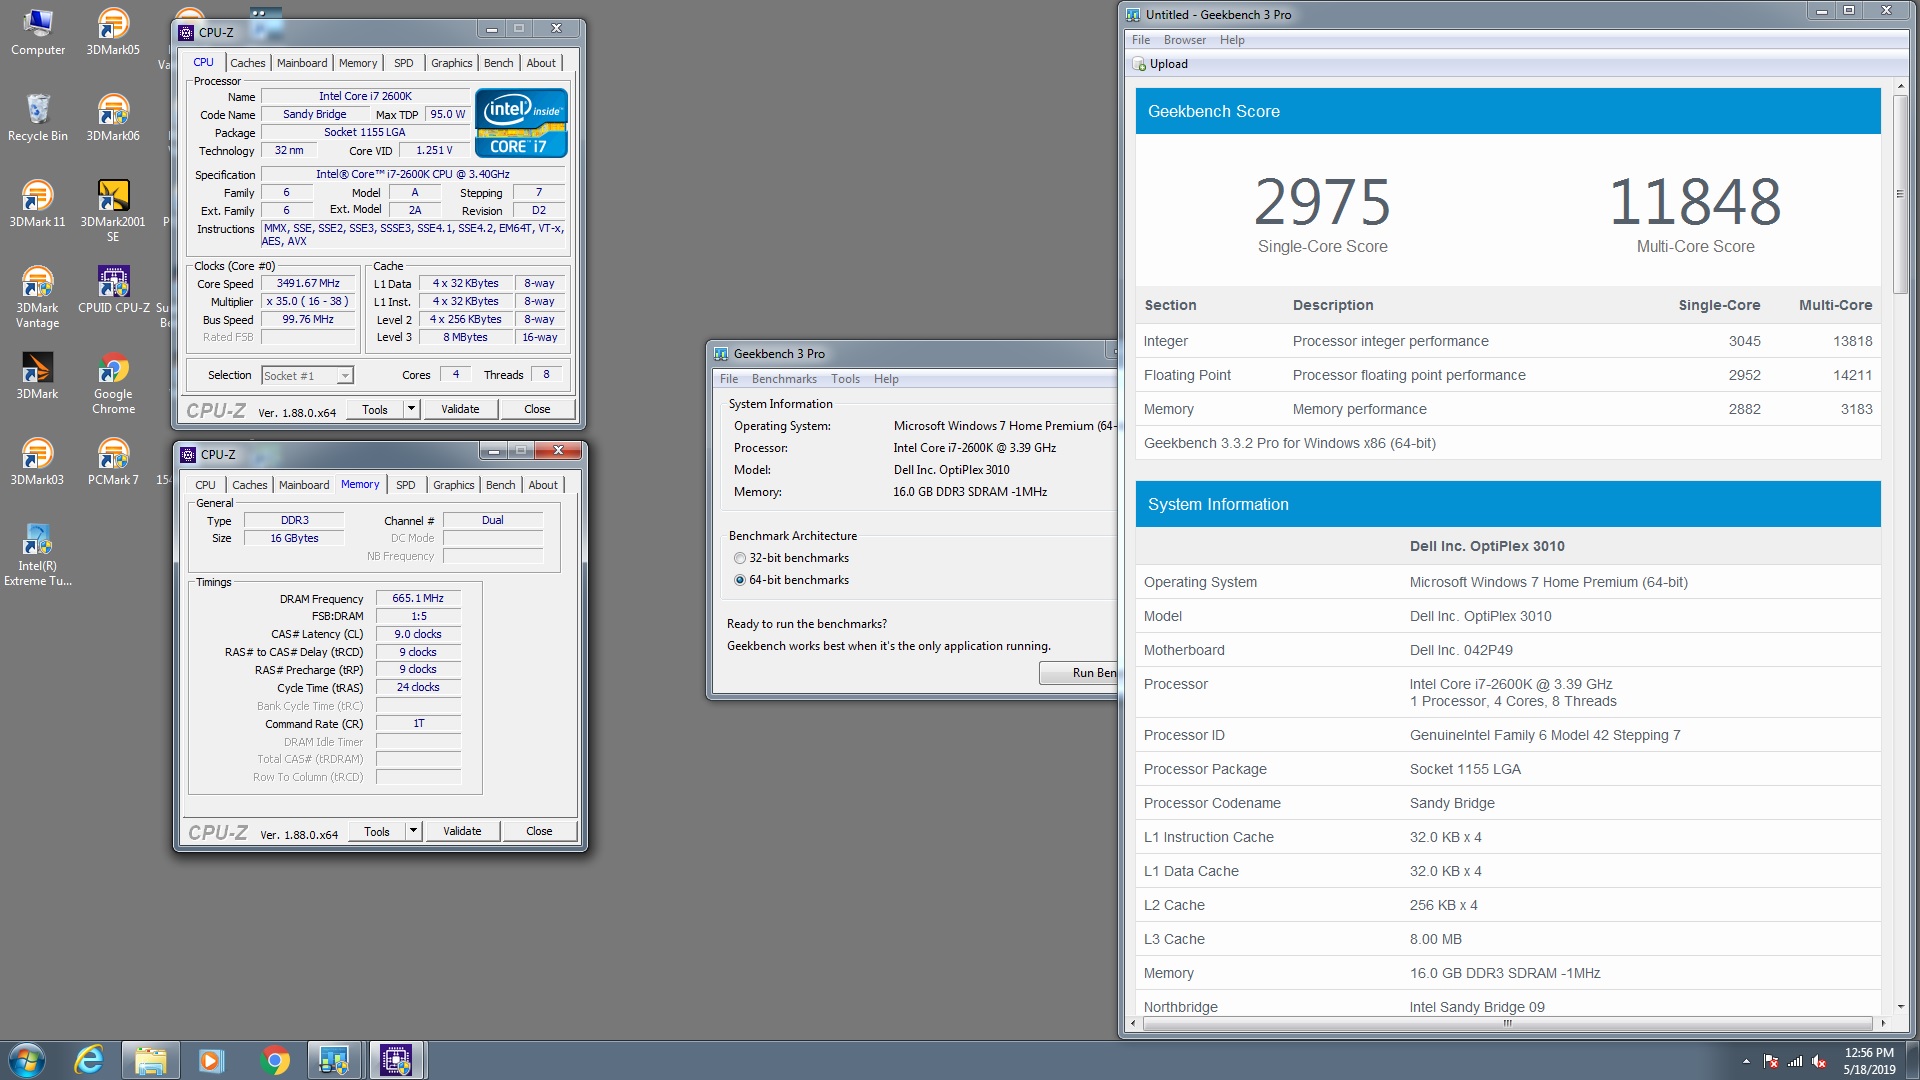Switch to SPD tab in top CPU-Z window
This screenshot has height=1080, width=1920.
[x=404, y=63]
